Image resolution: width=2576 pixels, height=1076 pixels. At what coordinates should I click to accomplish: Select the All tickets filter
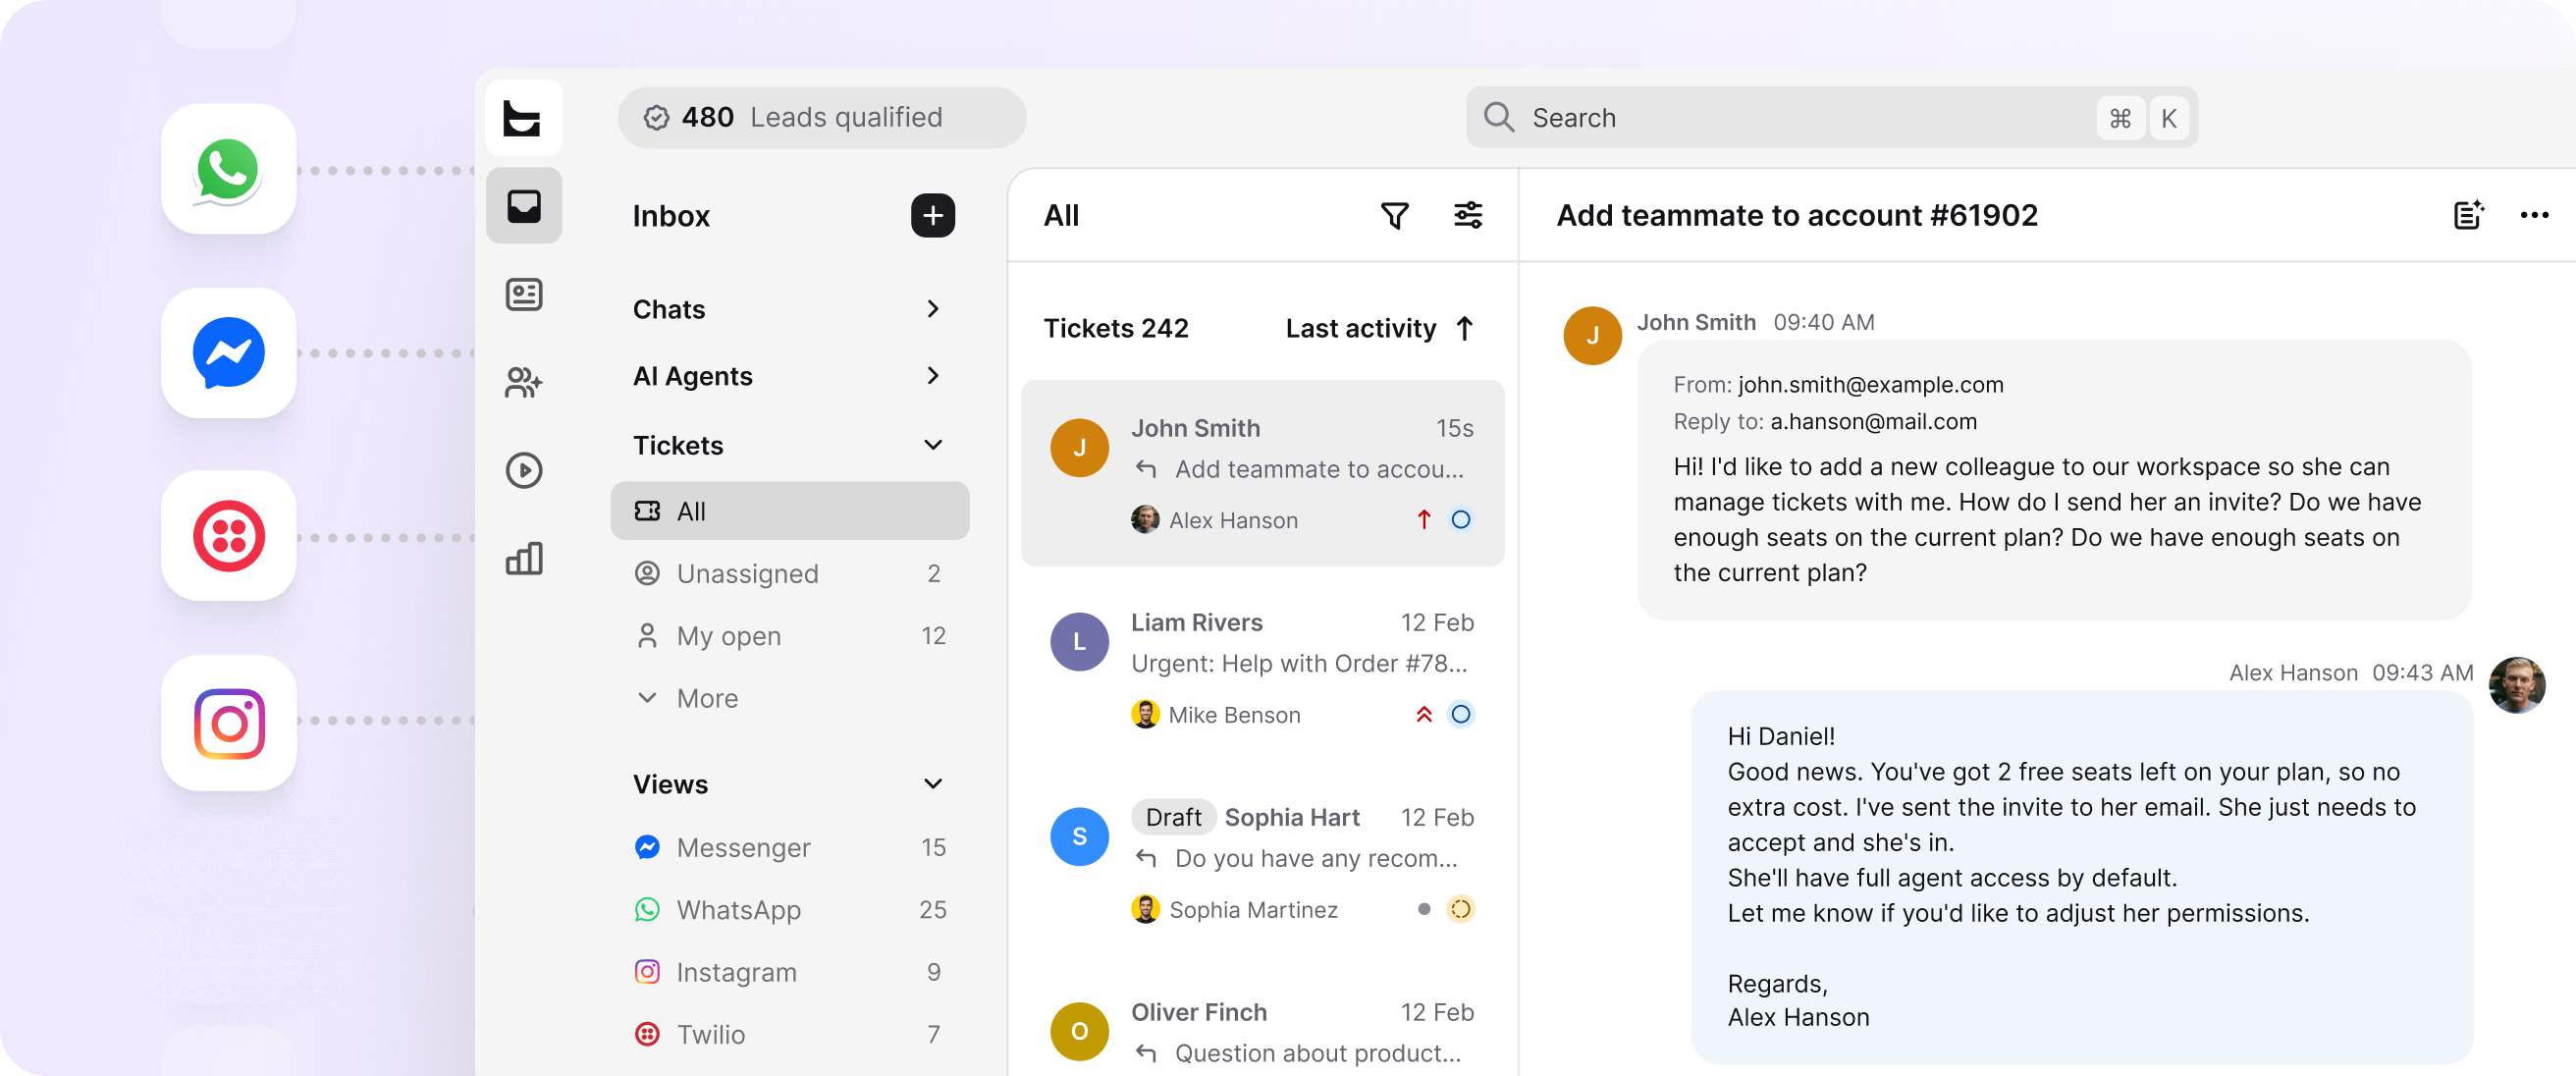coord(789,511)
